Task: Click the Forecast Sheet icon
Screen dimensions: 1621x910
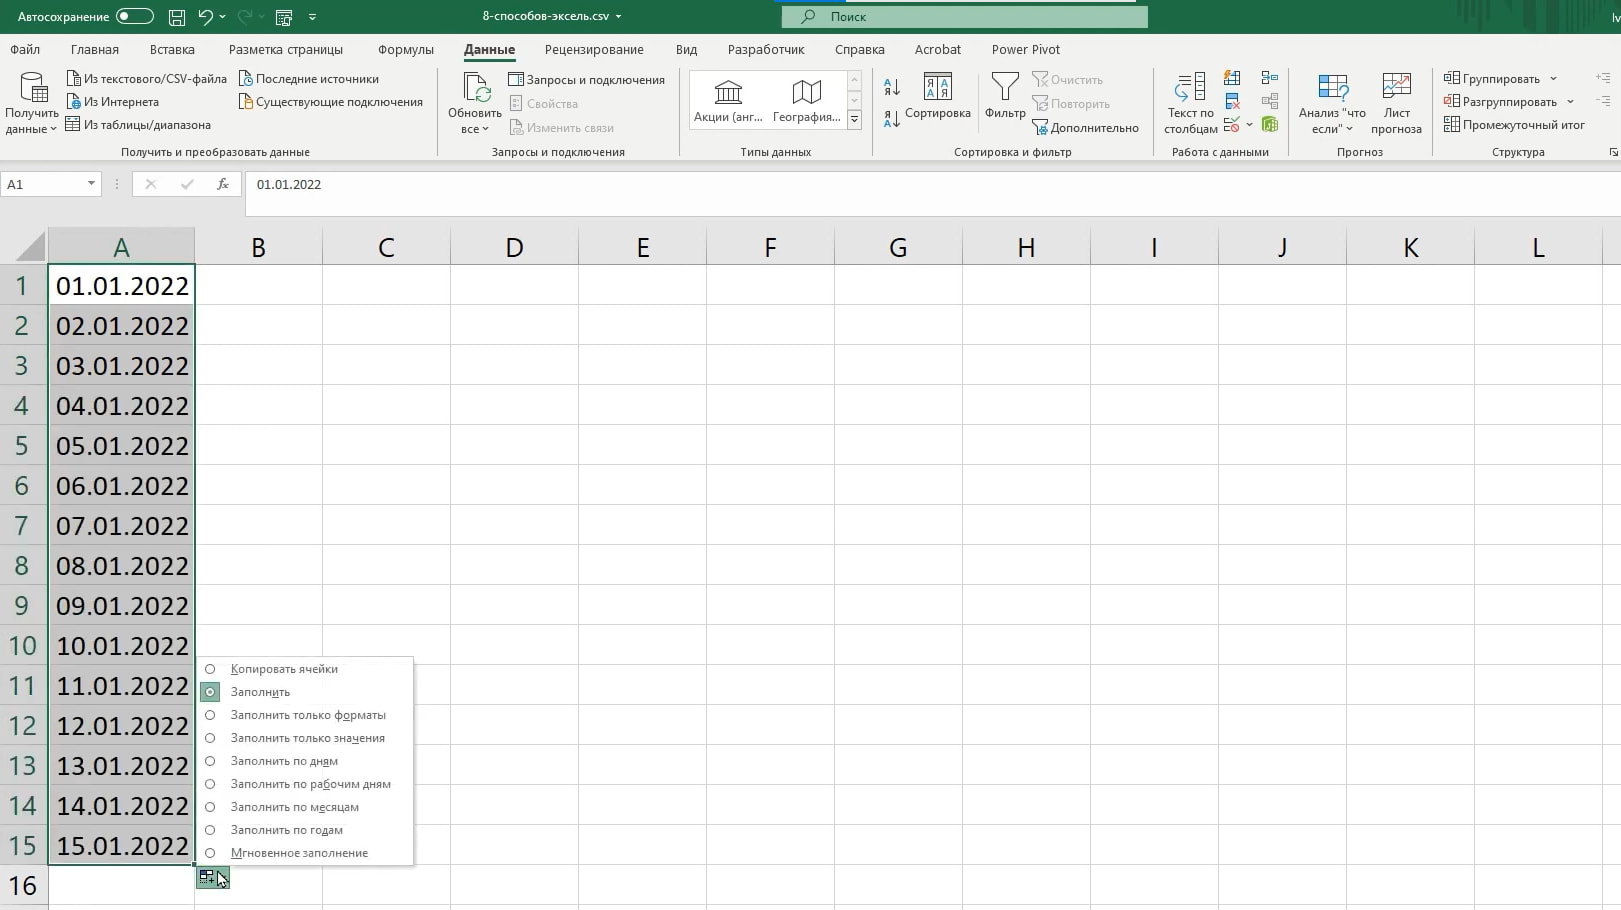Action: coord(1396,88)
